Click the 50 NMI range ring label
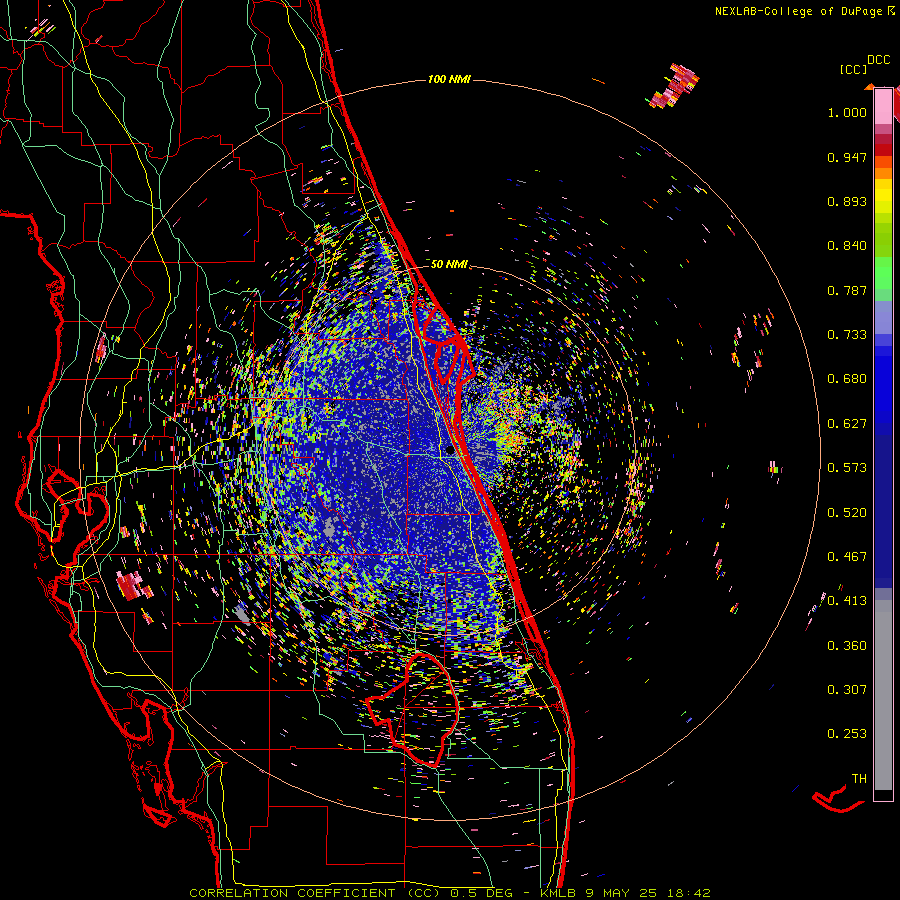The width and height of the screenshot is (900, 900). point(449,264)
